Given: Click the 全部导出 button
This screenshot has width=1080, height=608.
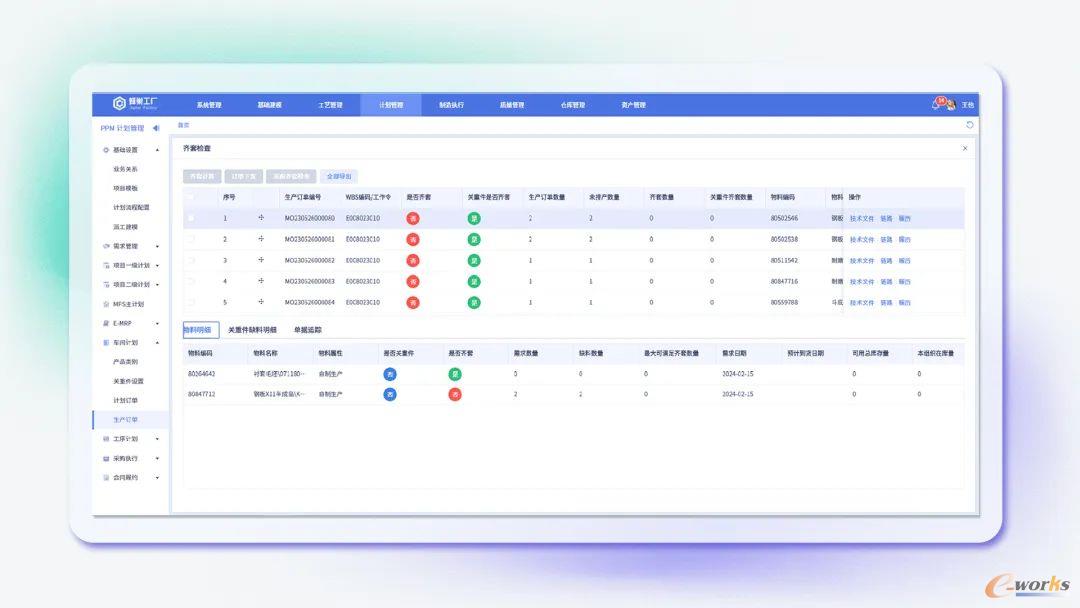Looking at the screenshot, I should (x=339, y=176).
